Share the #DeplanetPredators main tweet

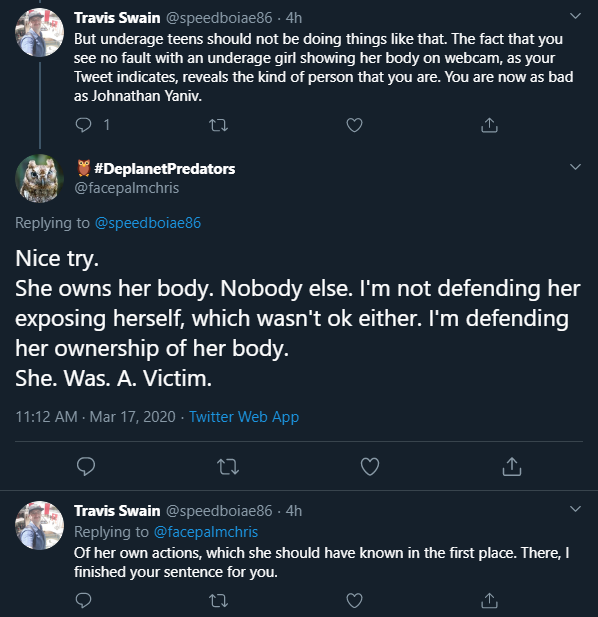[512, 467]
